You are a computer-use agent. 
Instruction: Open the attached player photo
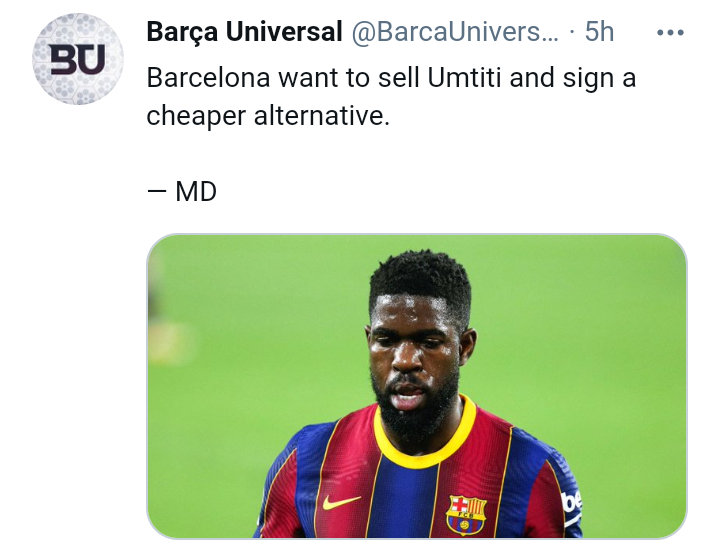tap(417, 386)
